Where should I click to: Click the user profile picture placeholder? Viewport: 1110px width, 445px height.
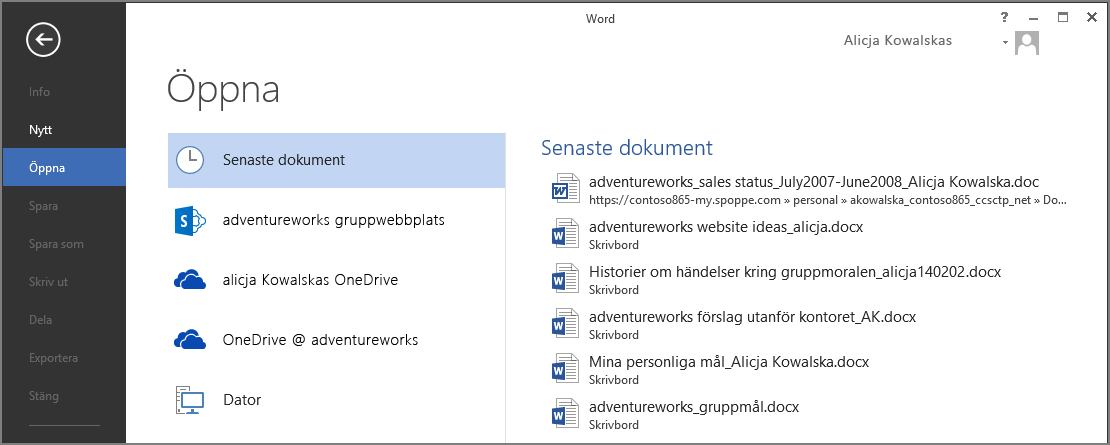tap(1026, 42)
